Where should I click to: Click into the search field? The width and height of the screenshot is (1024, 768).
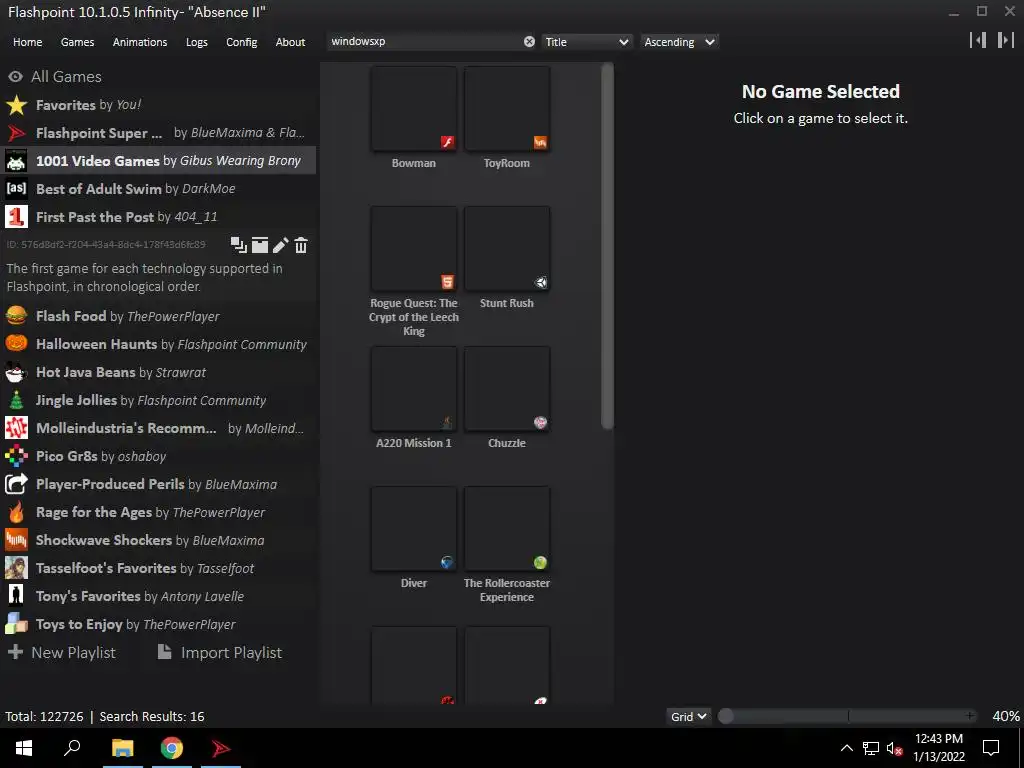[425, 42]
